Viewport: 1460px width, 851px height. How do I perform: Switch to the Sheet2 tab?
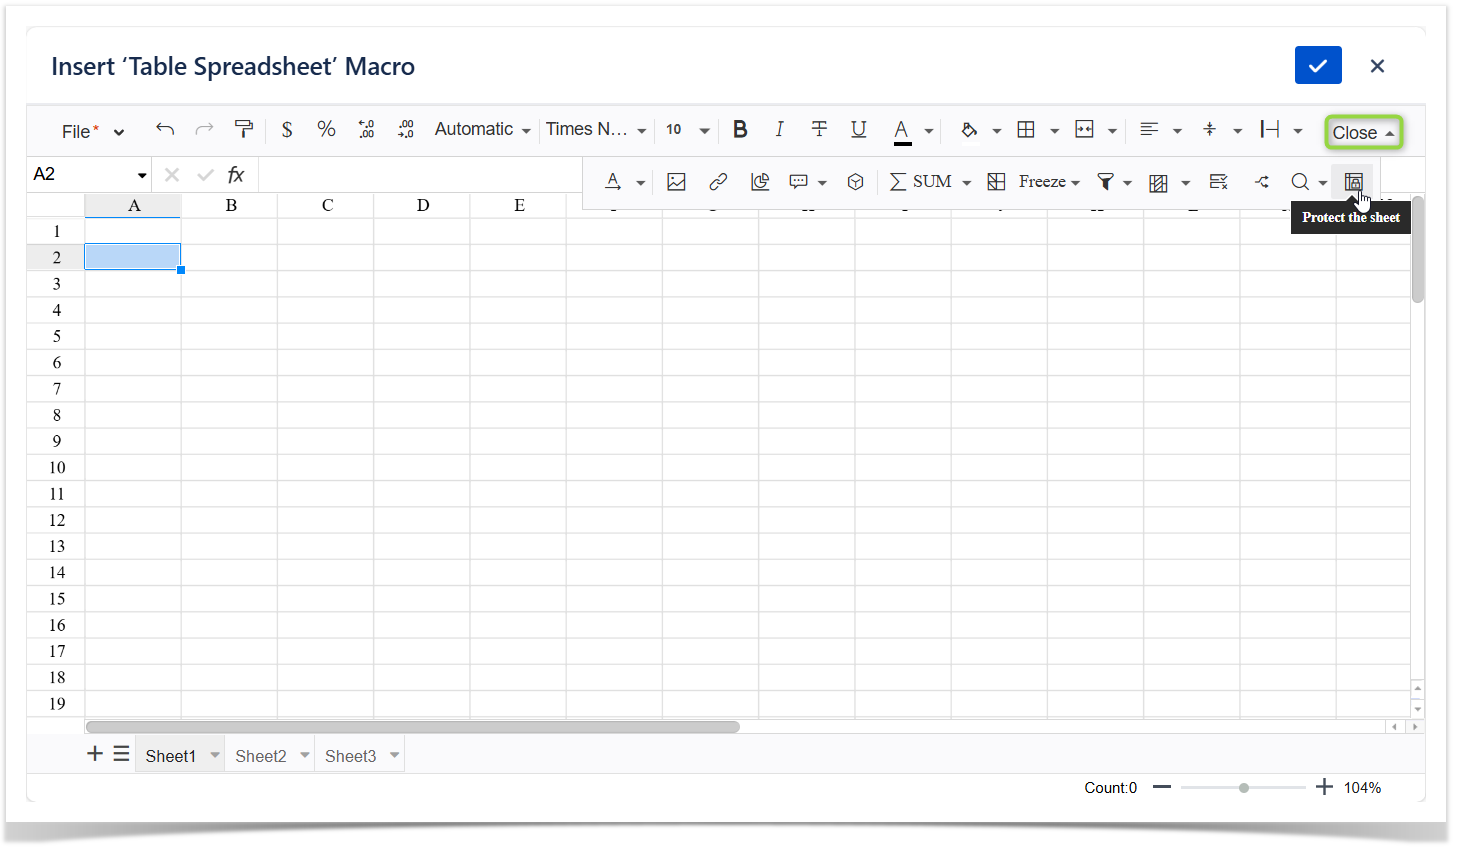(260, 756)
